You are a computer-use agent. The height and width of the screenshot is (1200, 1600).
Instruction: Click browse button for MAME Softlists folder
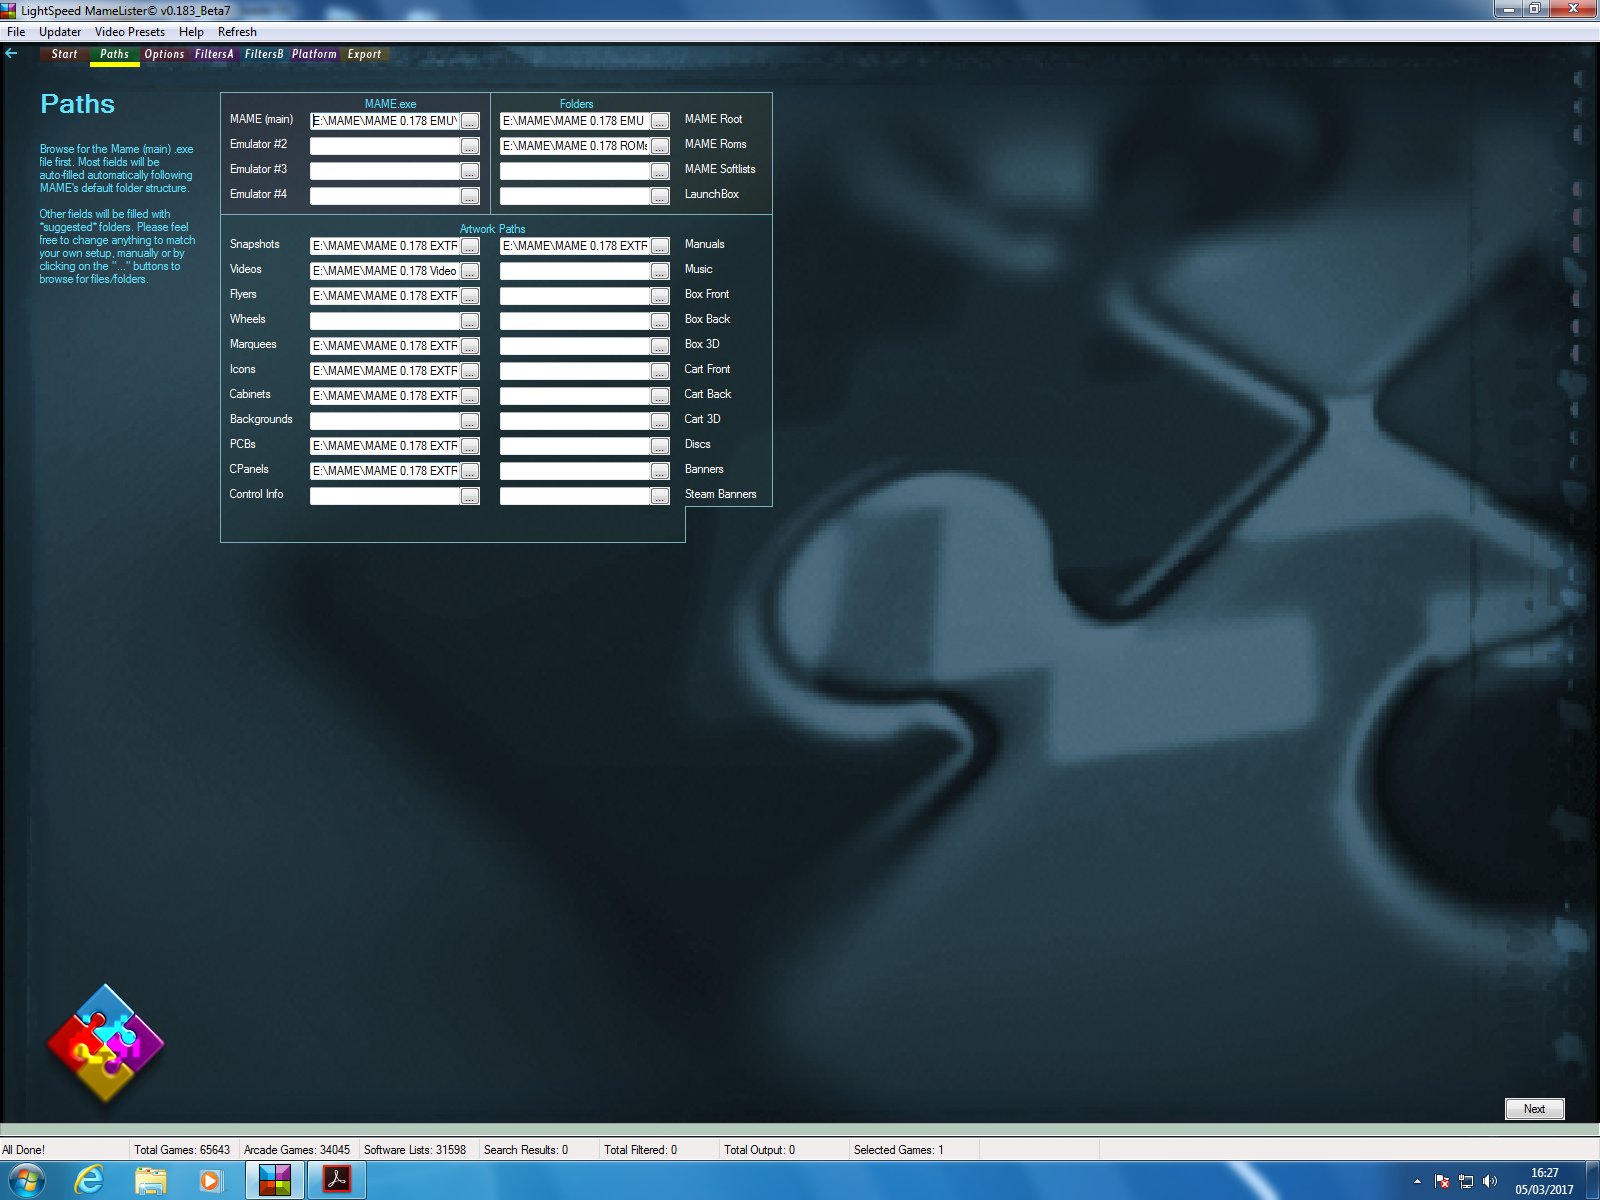[660, 171]
